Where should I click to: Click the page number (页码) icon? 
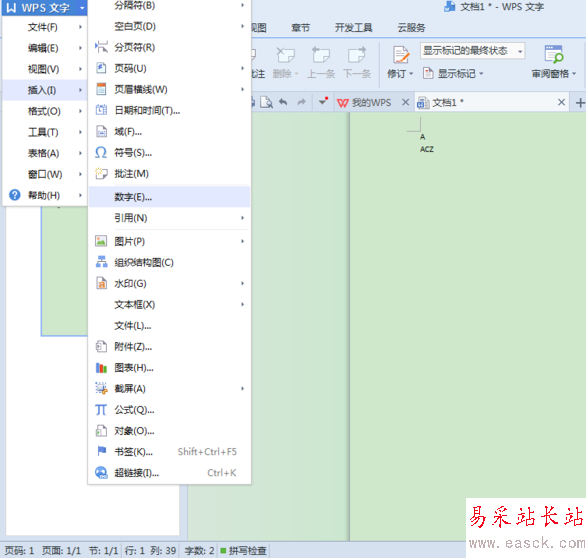[x=101, y=68]
